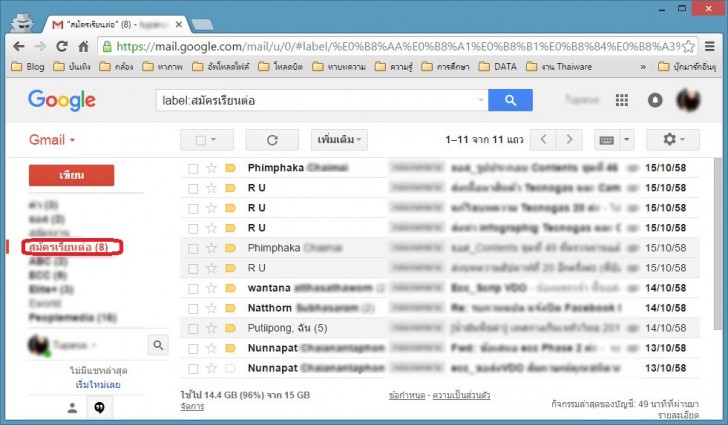This screenshot has width=728, height=425.
Task: Open the งาน Thaiware bookmark folder
Action: 559,67
